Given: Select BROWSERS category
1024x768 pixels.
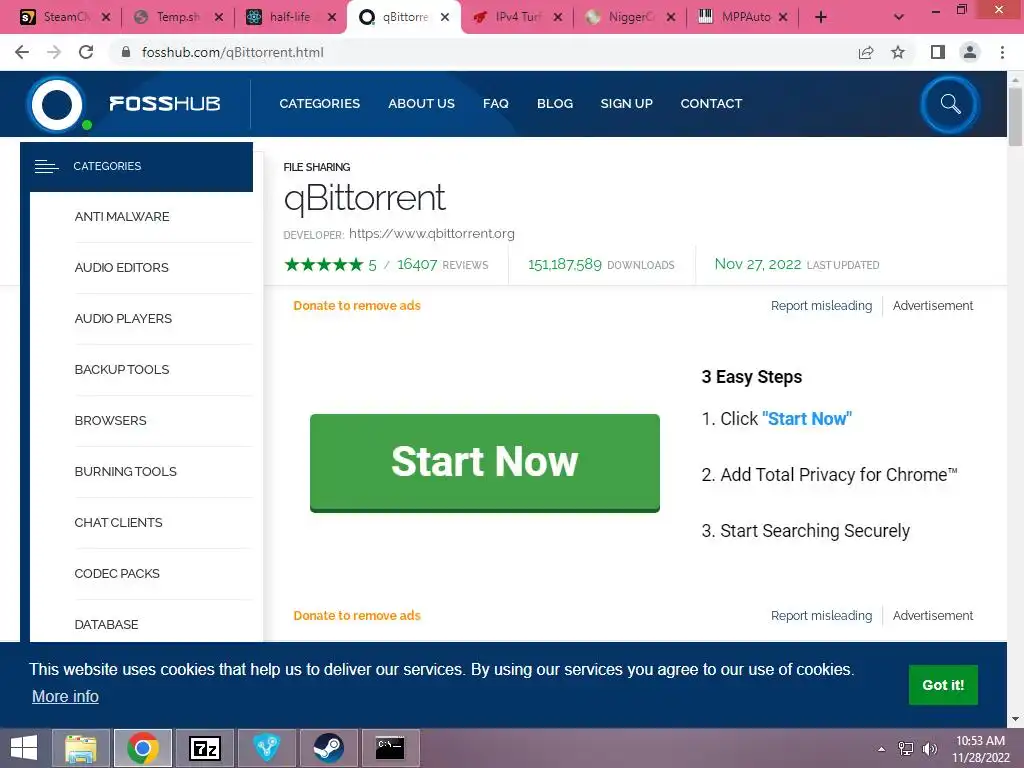Looking at the screenshot, I should point(110,421).
